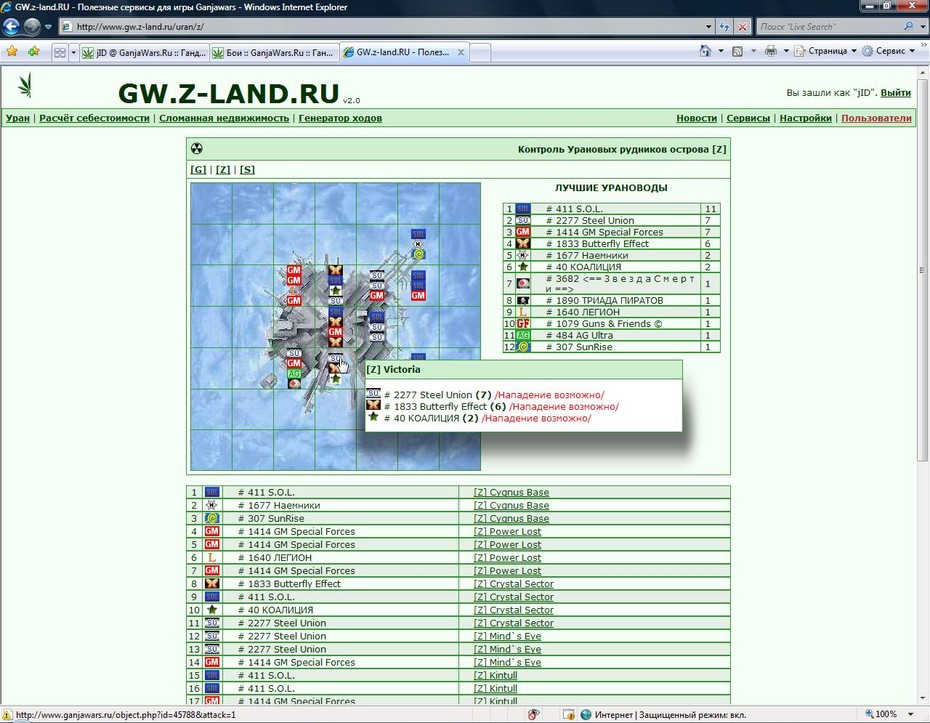The image size is (930, 723).
Task: Click Butterfly Effect attack-possible link
Action: click(x=563, y=407)
